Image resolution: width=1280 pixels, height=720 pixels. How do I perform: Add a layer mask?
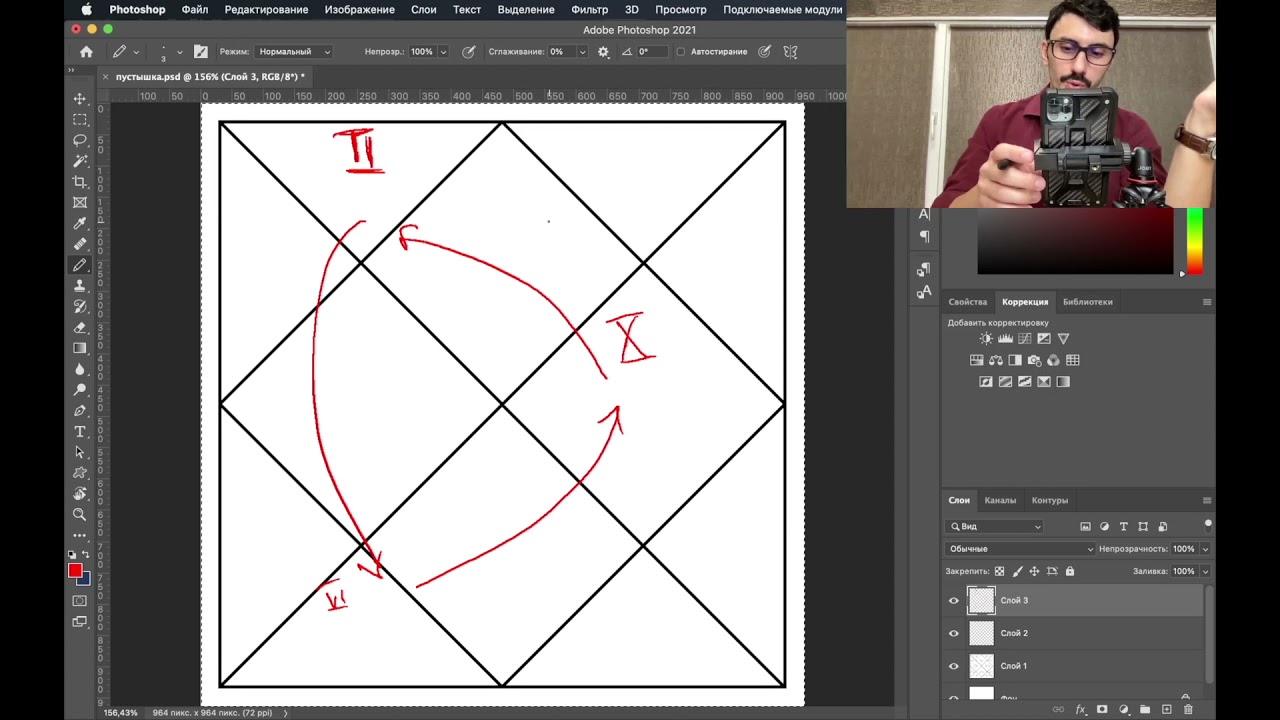(1102, 710)
